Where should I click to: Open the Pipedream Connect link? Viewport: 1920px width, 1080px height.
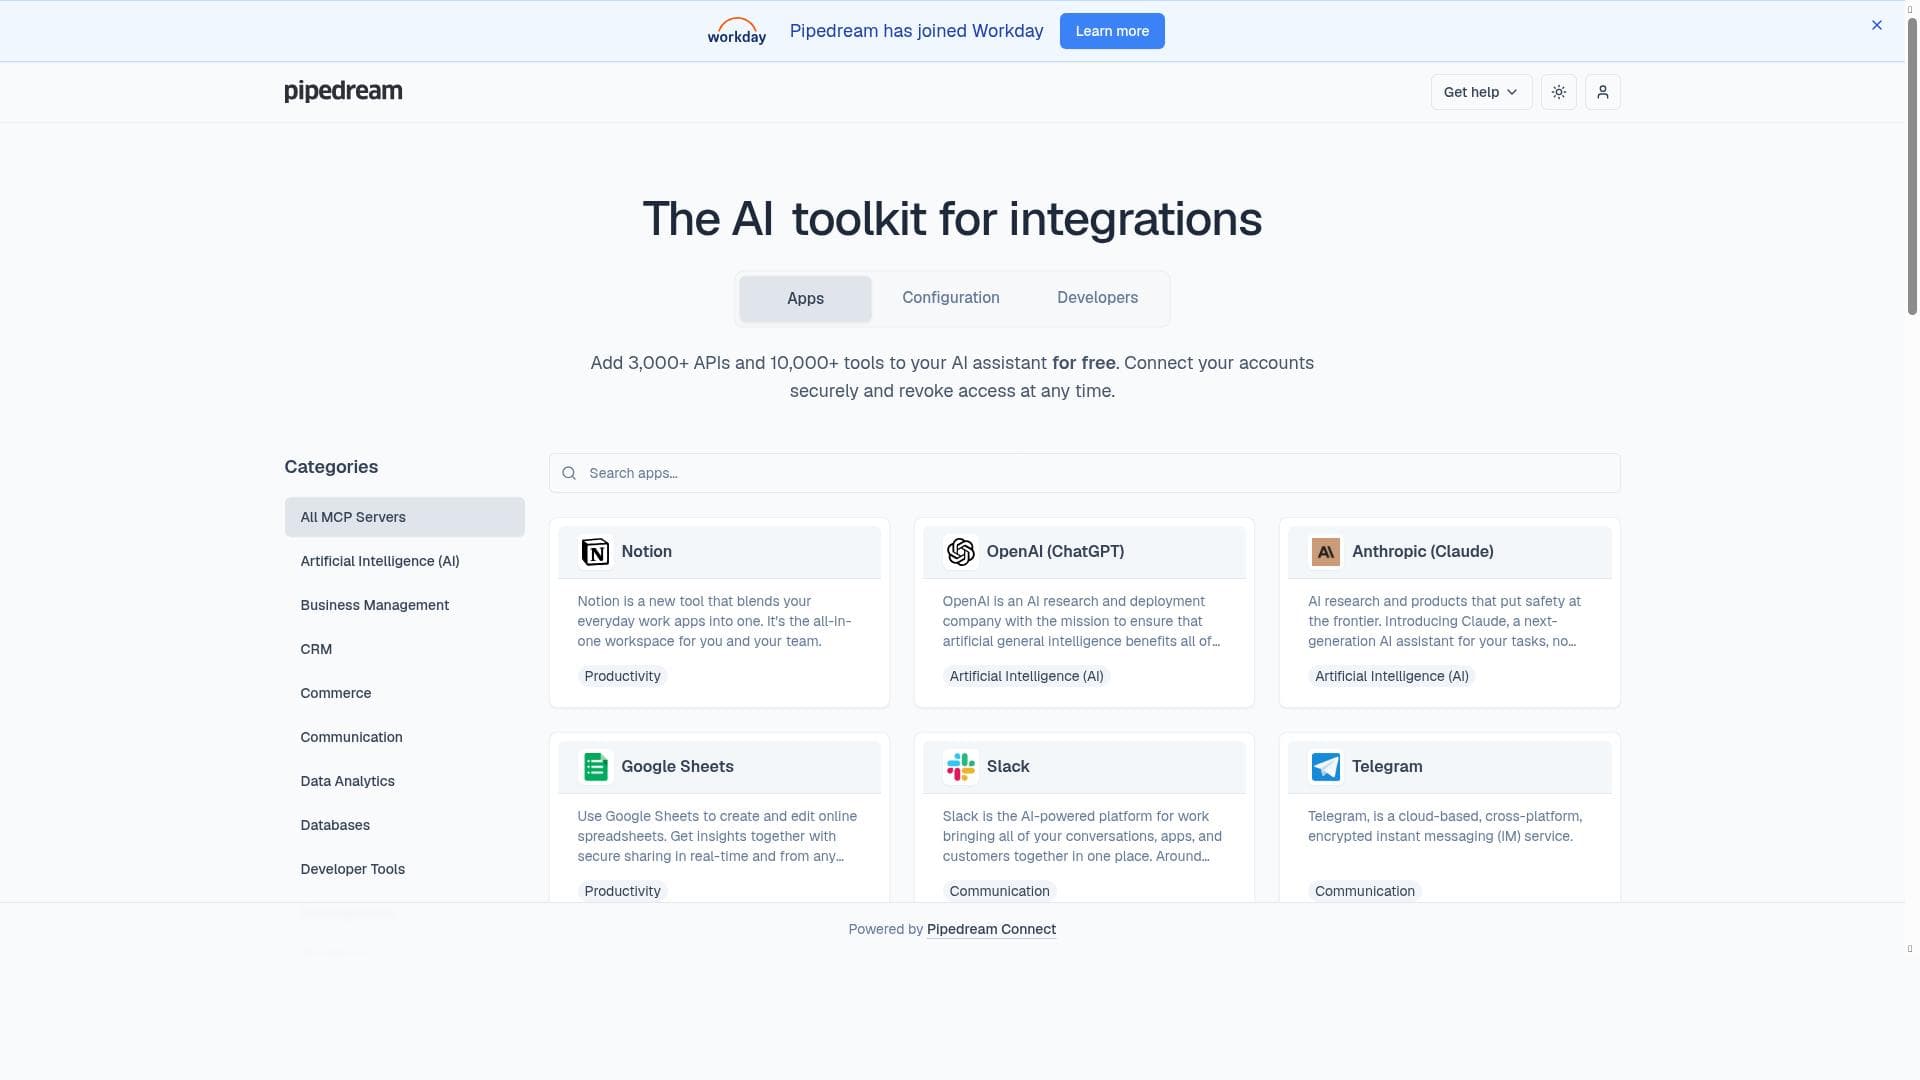[x=991, y=929]
